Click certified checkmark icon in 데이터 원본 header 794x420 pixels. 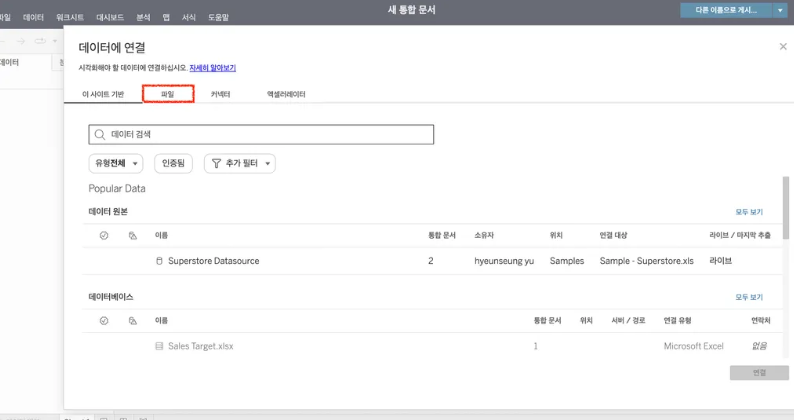click(x=104, y=236)
